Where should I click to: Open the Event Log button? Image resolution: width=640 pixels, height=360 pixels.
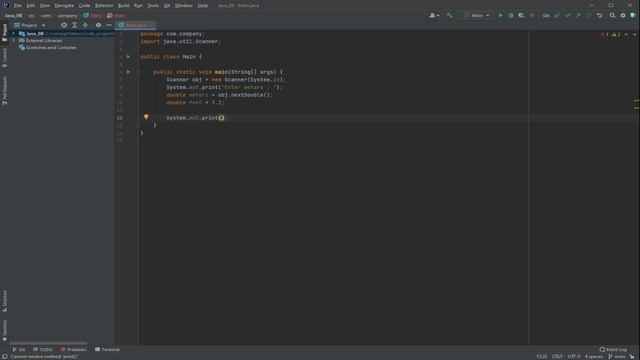[613, 349]
